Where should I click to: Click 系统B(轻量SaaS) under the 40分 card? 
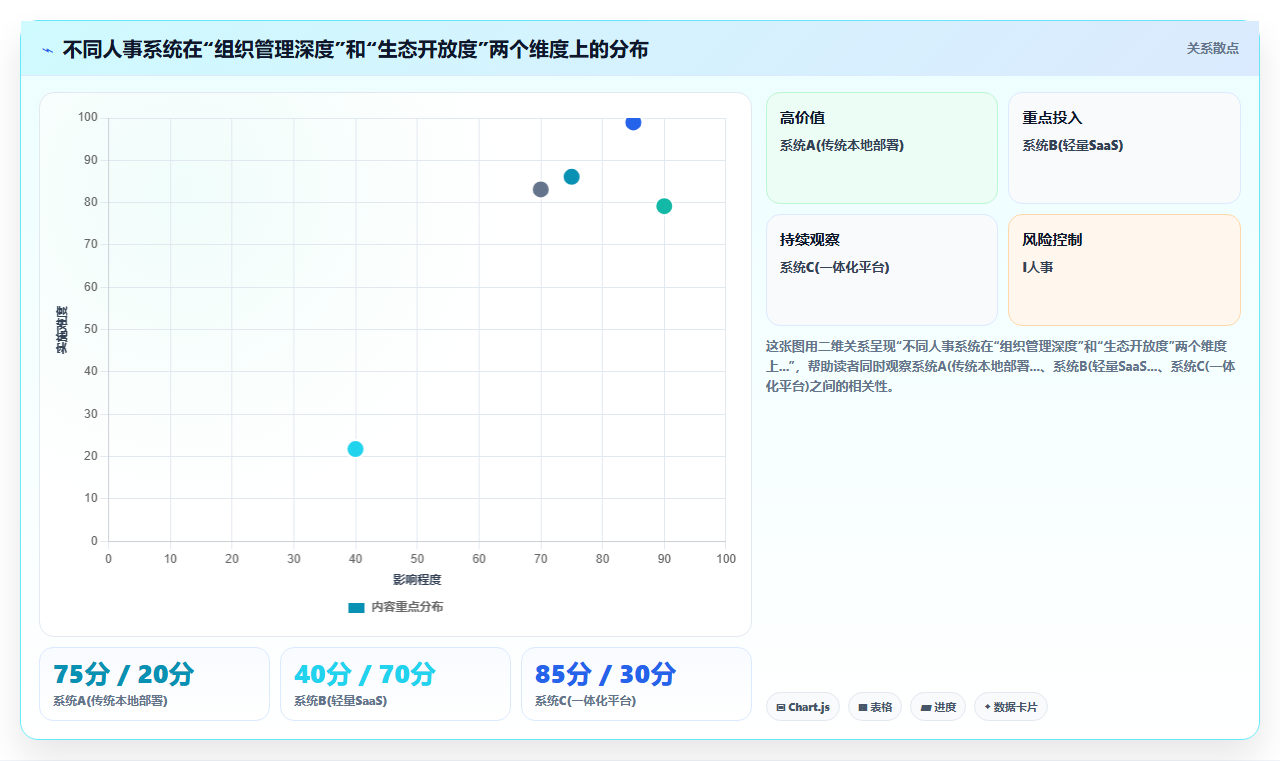click(340, 701)
